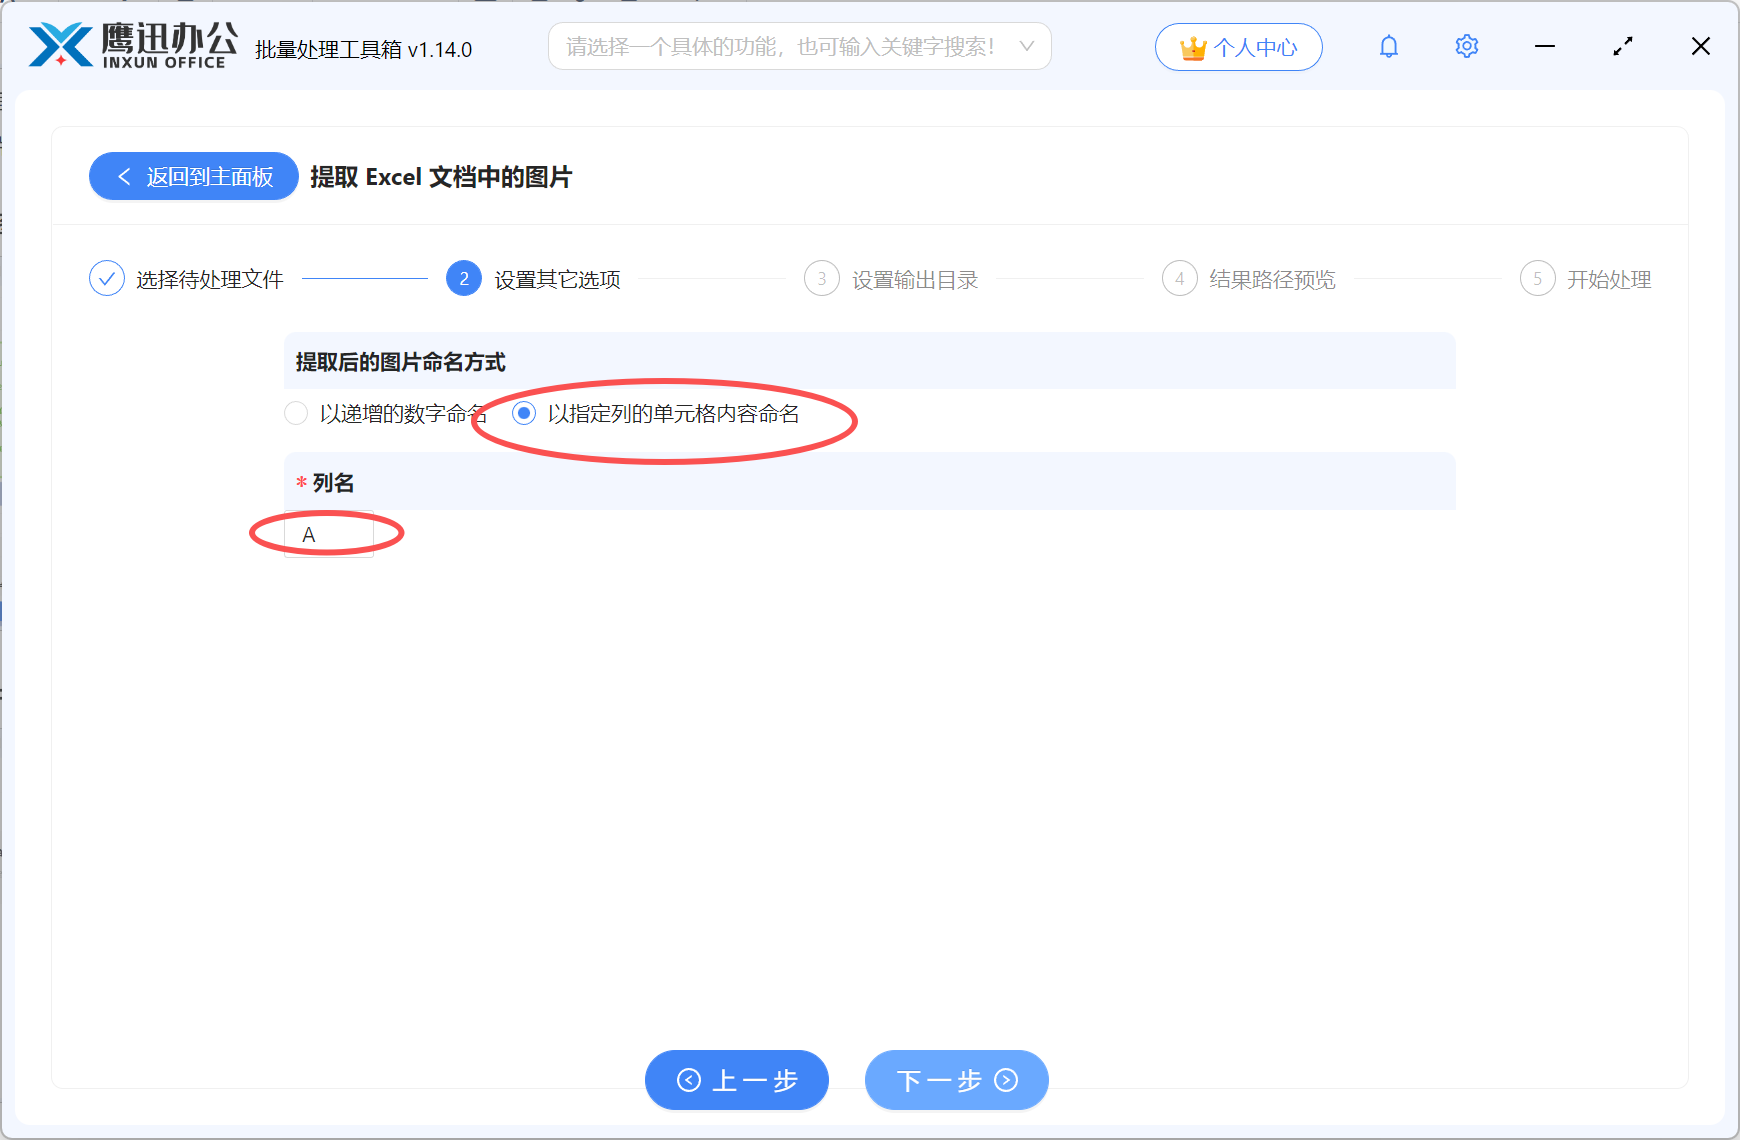
Task: Click step 5 开始处理 indicator
Action: 1537,278
